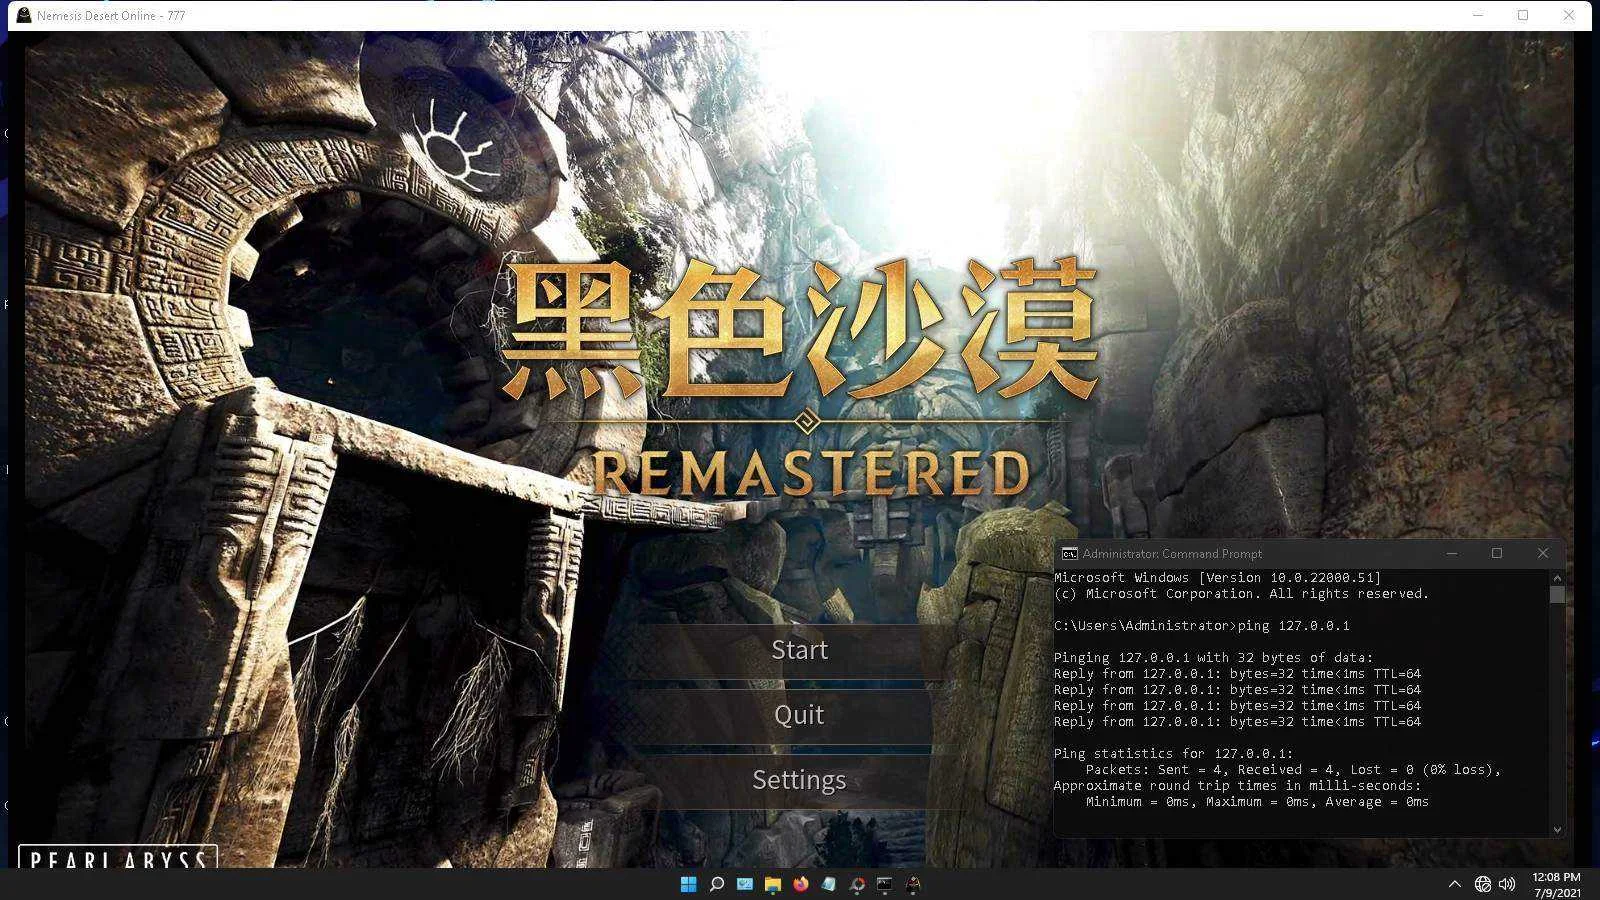Open Settings from the game menu
This screenshot has height=900, width=1600.
point(799,780)
